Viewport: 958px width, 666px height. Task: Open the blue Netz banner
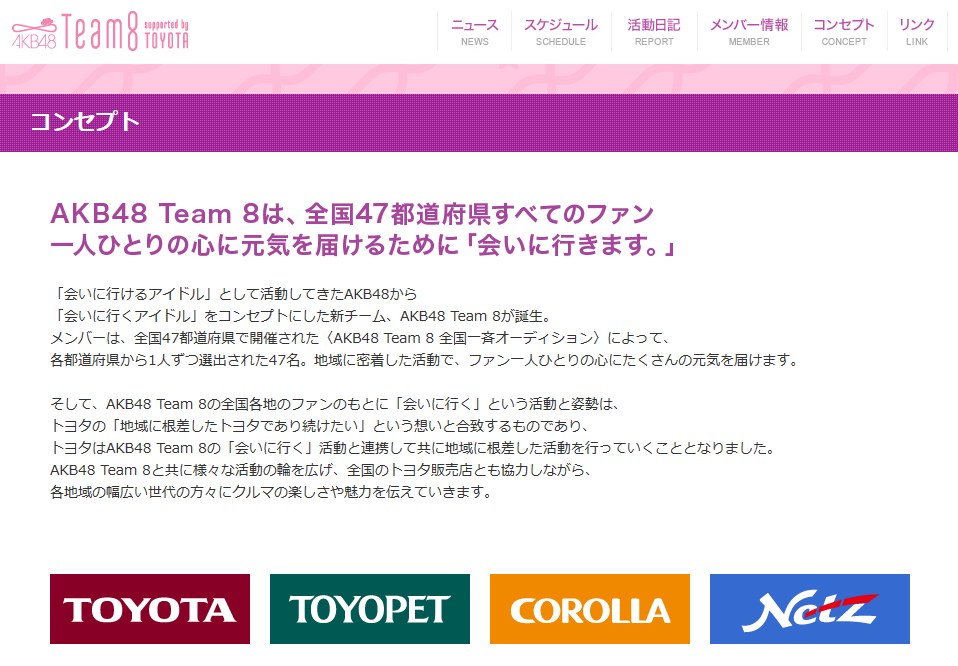click(x=810, y=609)
